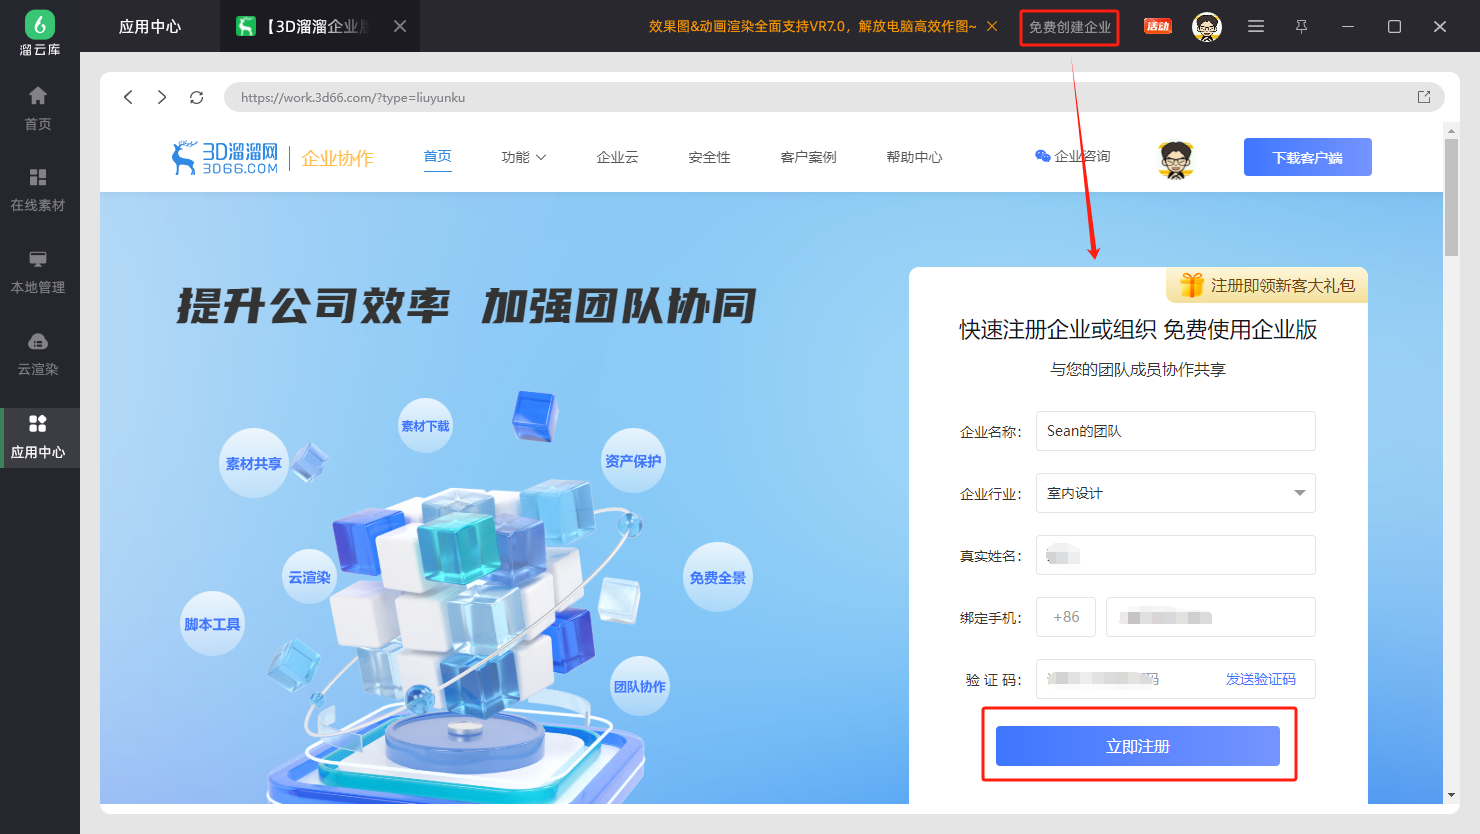The height and width of the screenshot is (834, 1480).
Task: Go back in the embedded browser
Action: pyautogui.click(x=128, y=97)
